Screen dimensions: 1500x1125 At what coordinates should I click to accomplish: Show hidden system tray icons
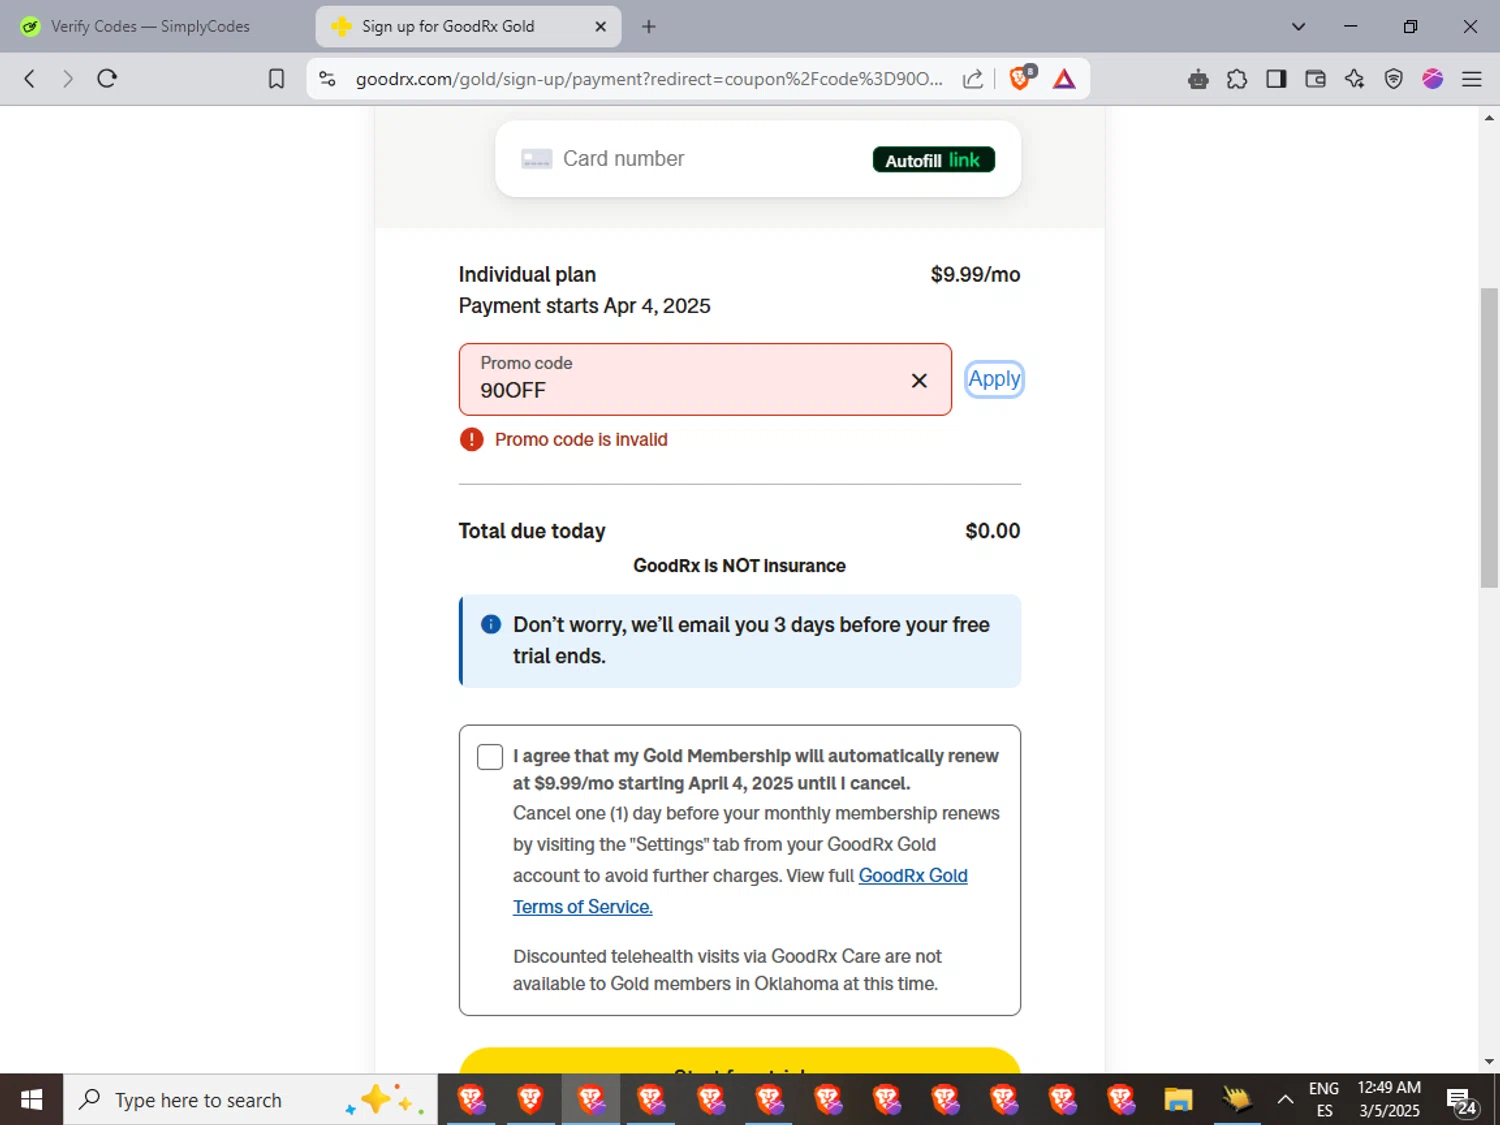tap(1285, 1100)
